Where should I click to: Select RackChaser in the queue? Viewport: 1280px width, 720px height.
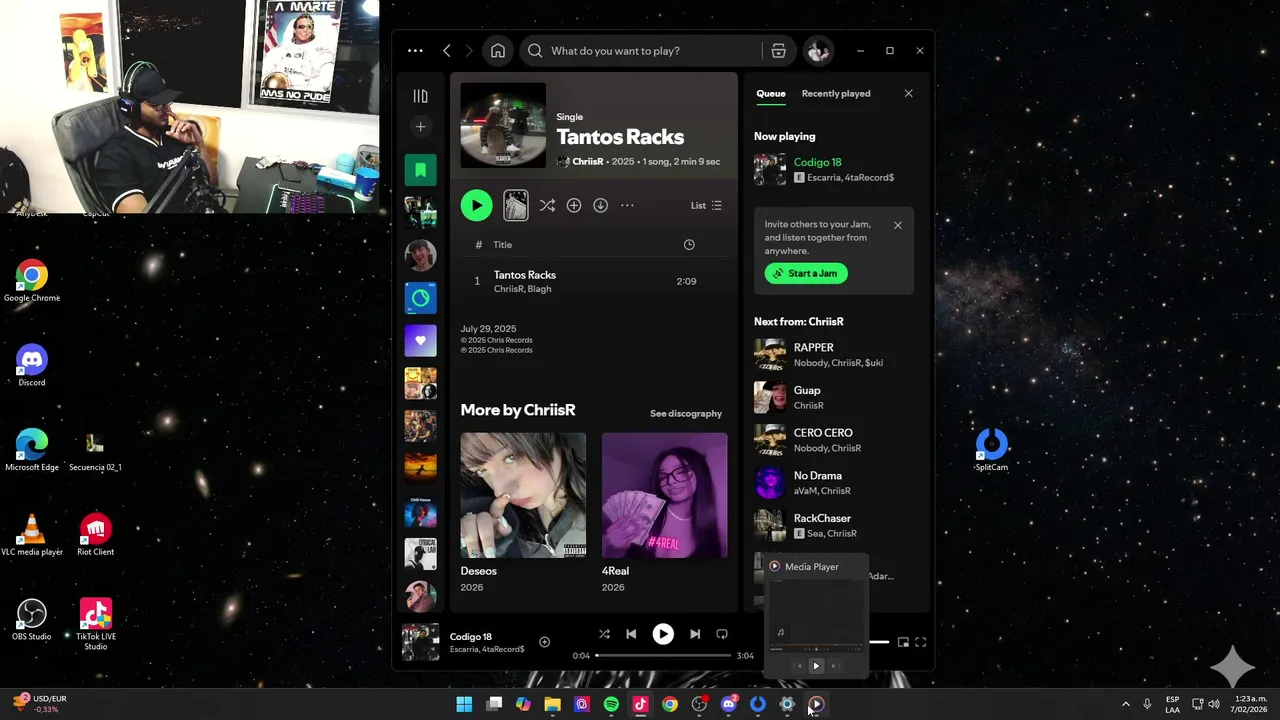(834, 525)
